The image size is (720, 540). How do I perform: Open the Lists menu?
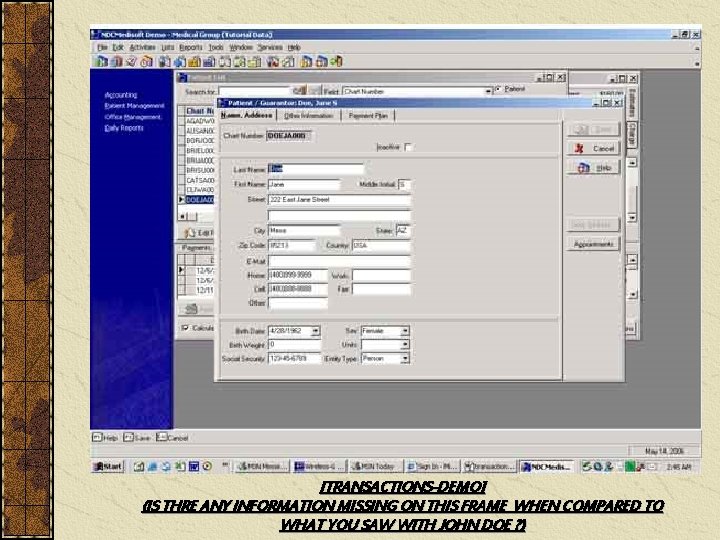tap(168, 47)
